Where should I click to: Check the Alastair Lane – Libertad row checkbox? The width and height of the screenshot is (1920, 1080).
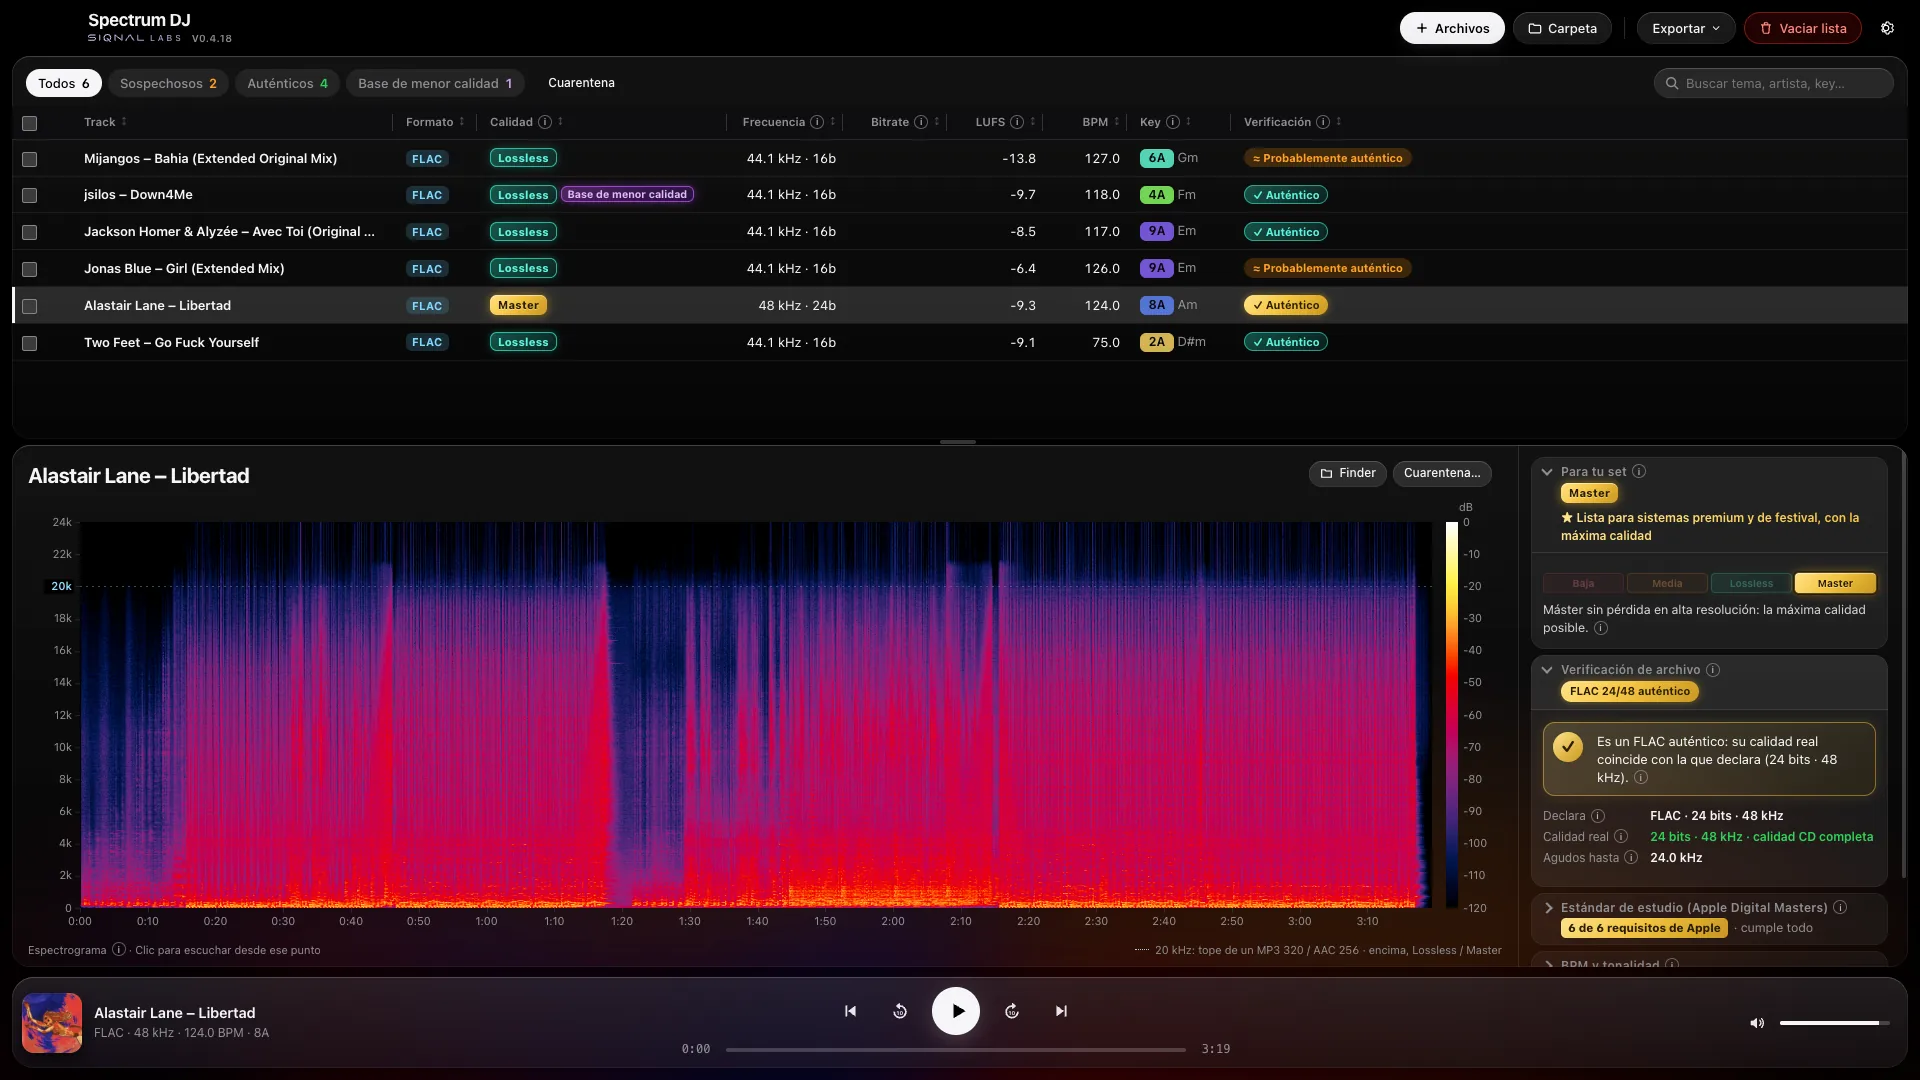tap(30, 306)
